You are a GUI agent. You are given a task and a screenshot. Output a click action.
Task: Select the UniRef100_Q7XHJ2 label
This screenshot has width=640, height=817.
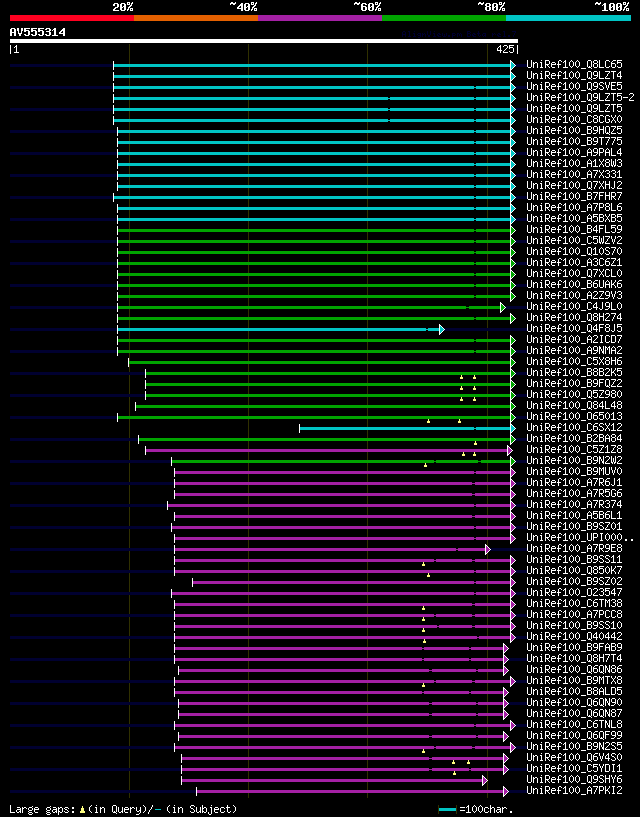[574, 185]
